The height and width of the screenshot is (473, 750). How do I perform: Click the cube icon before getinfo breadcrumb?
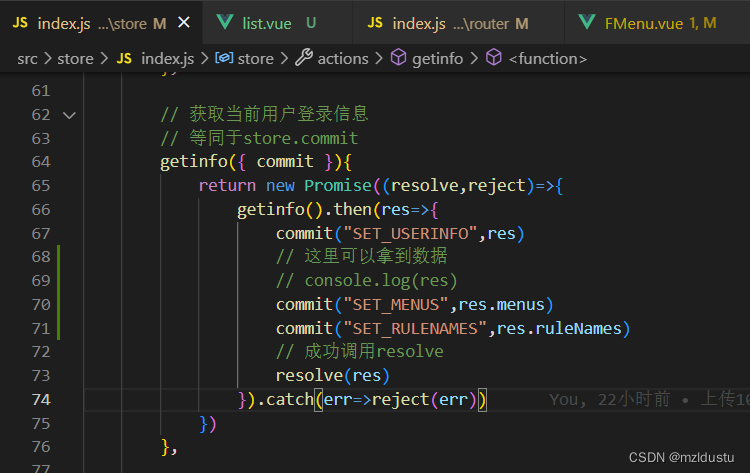[x=398, y=58]
